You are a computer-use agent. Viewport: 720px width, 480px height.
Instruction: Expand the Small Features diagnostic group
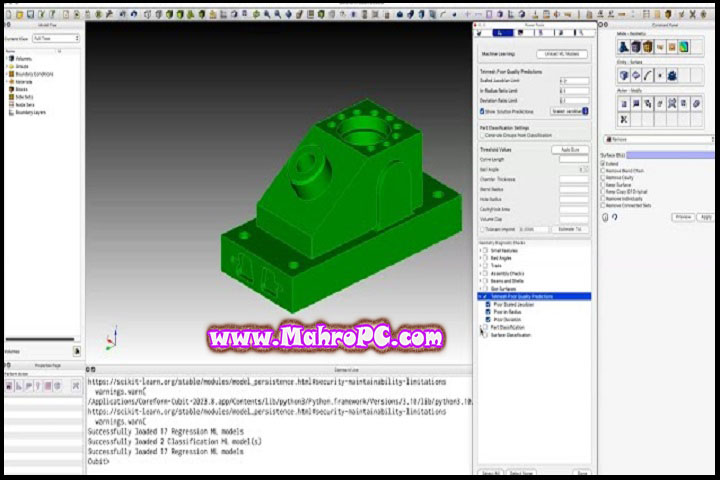pyautogui.click(x=480, y=250)
